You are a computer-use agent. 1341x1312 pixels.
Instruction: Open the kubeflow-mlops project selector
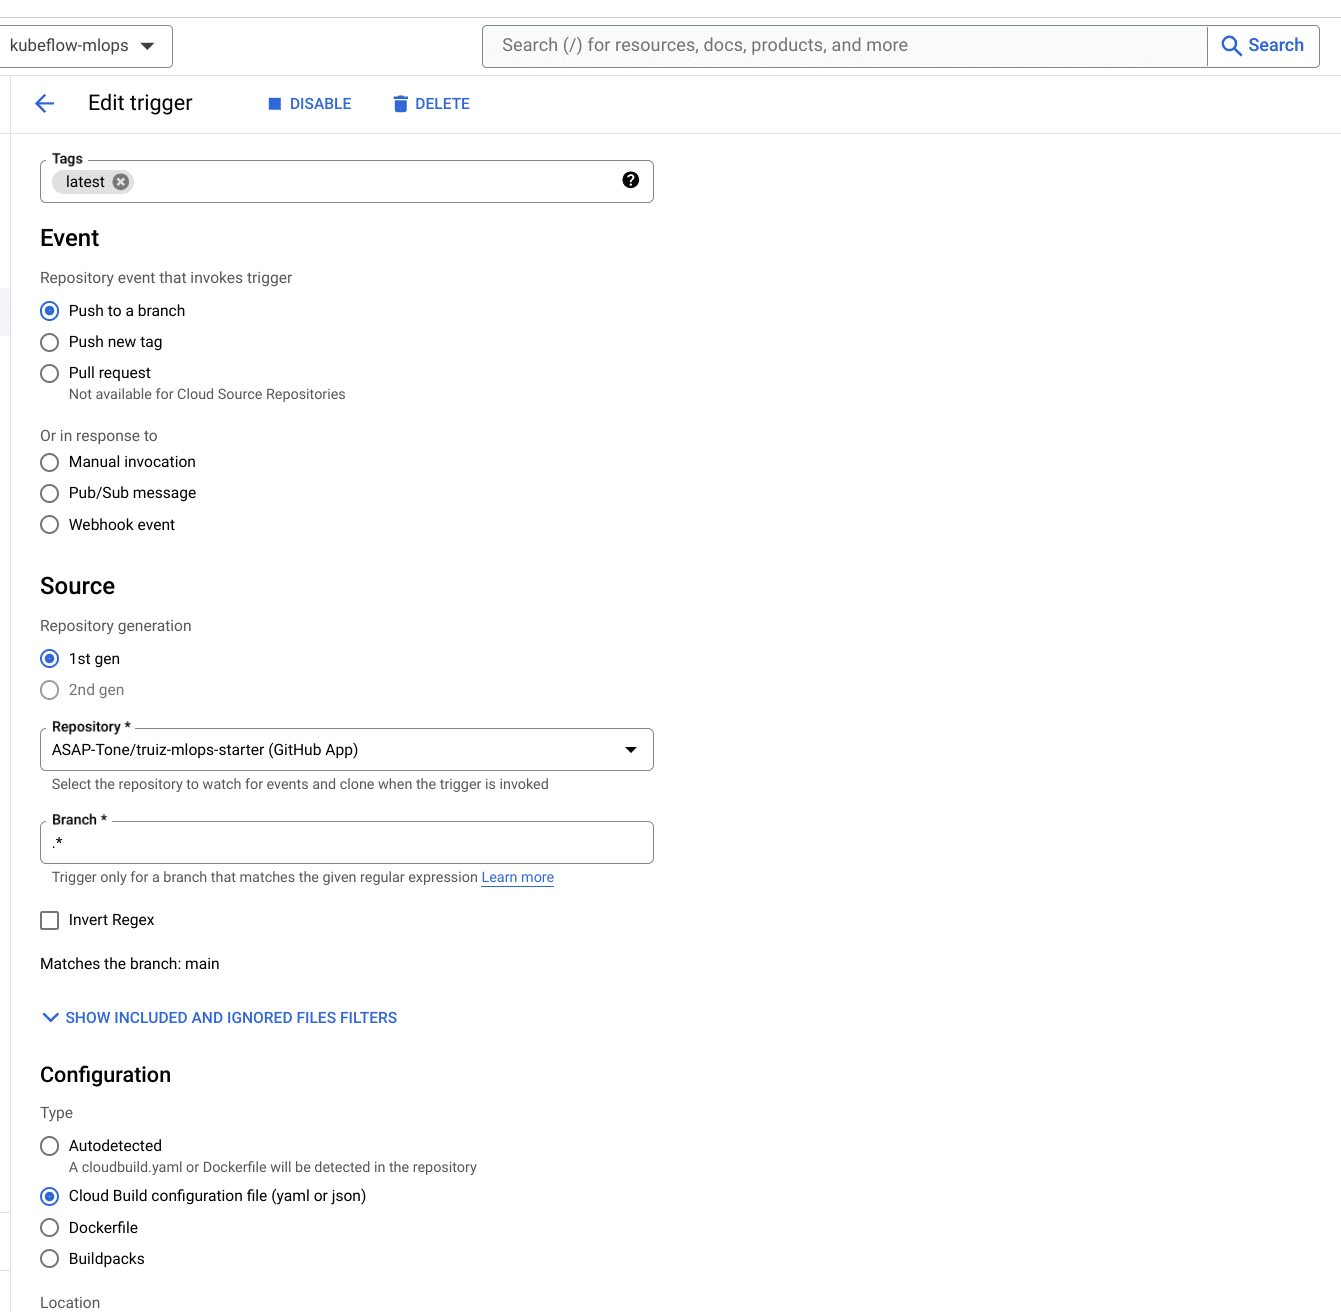83,46
